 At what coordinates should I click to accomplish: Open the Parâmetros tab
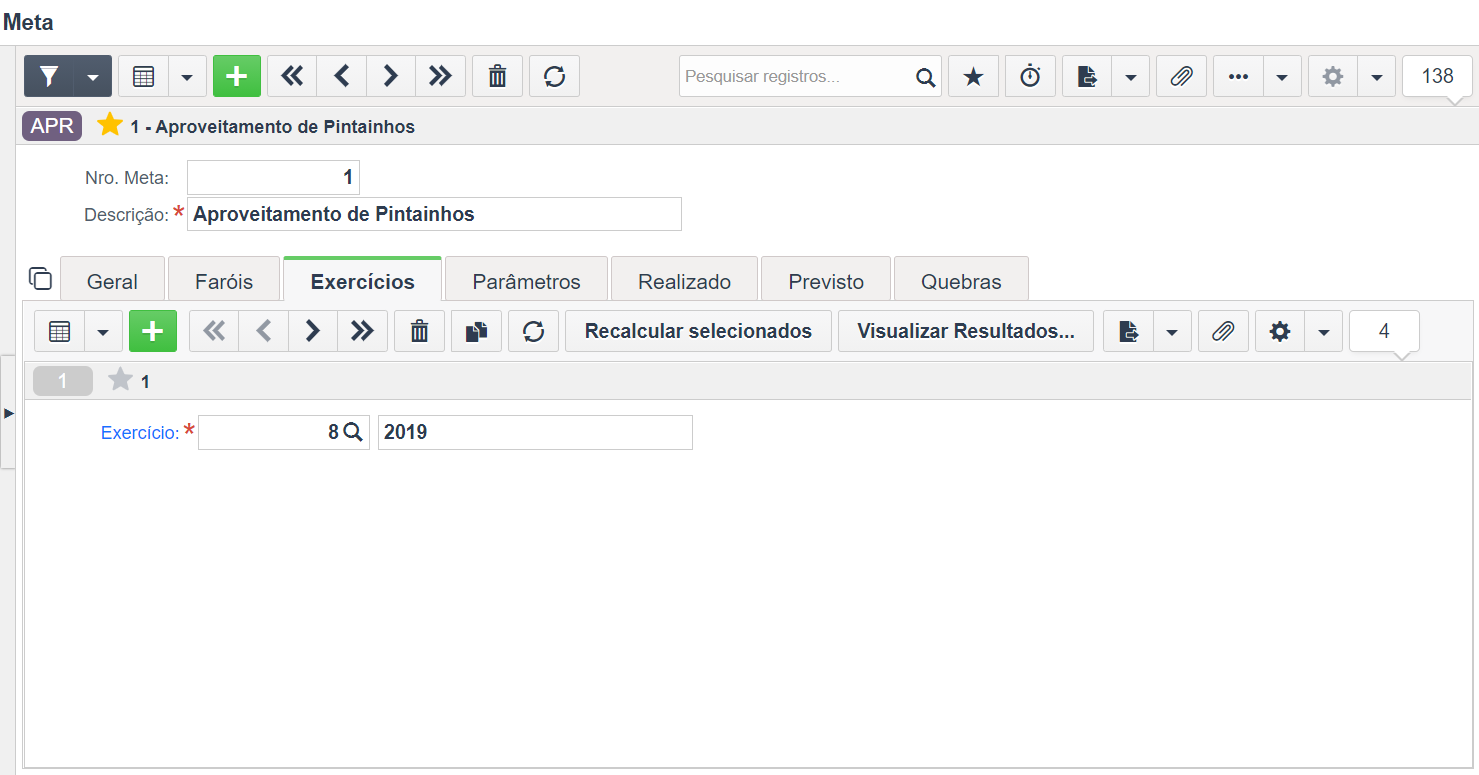pyautogui.click(x=526, y=281)
